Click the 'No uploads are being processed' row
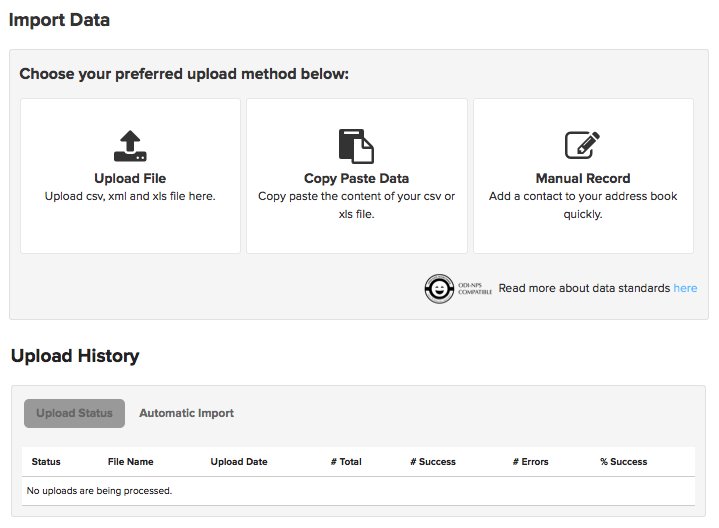The image size is (719, 528). point(99,491)
